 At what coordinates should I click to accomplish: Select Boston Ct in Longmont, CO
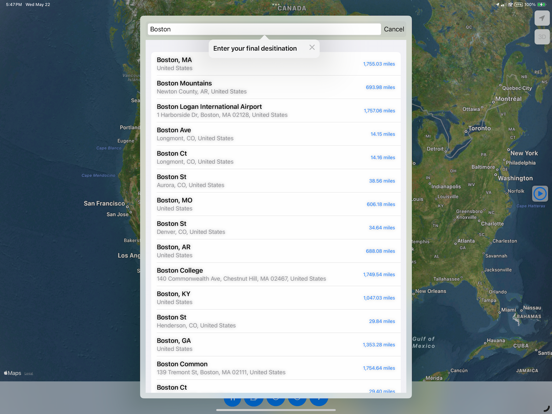276,157
